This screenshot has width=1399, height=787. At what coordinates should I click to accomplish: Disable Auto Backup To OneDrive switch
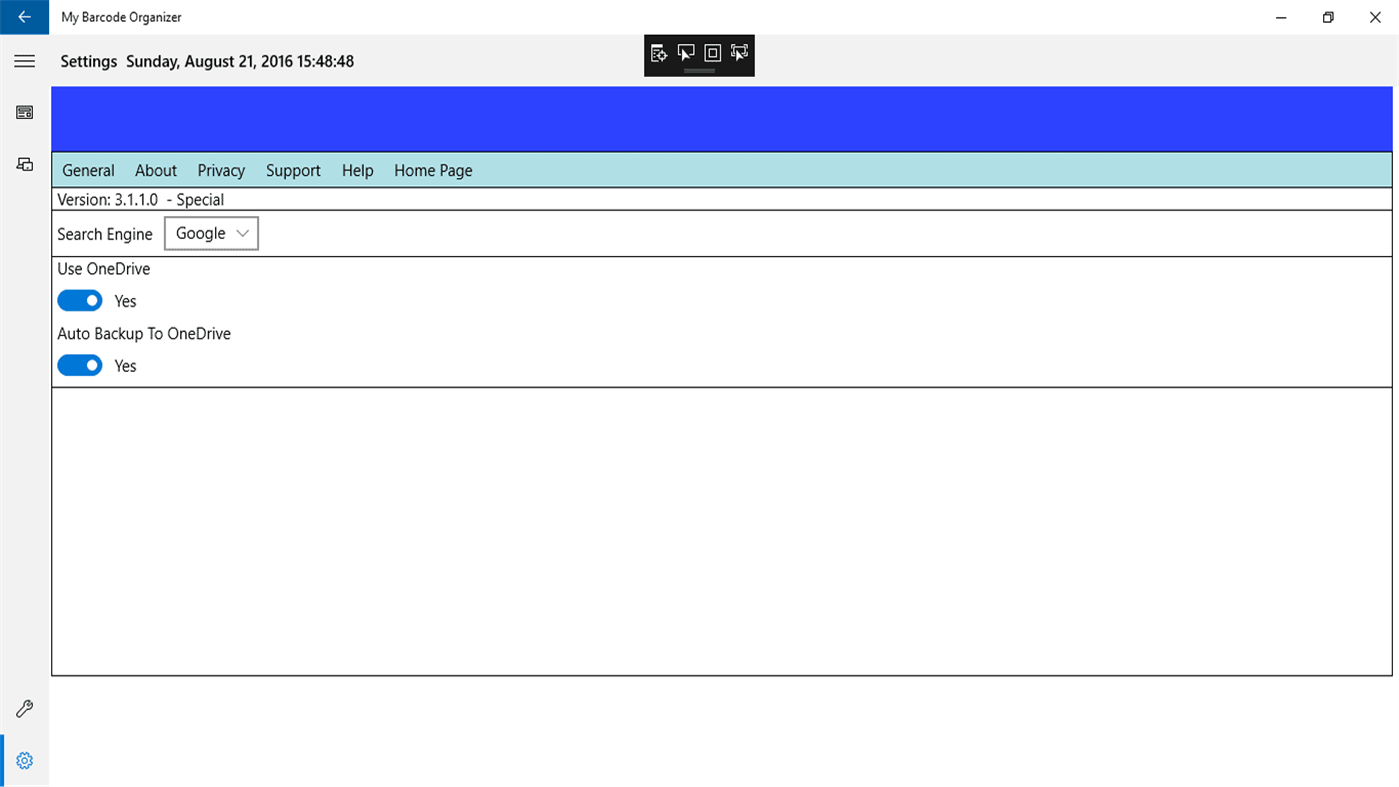click(80, 366)
